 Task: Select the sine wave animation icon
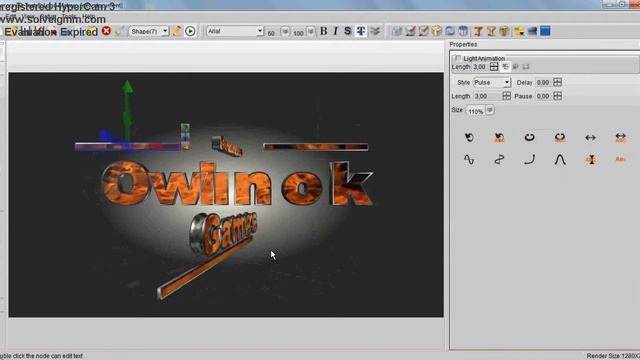pyautogui.click(x=469, y=160)
